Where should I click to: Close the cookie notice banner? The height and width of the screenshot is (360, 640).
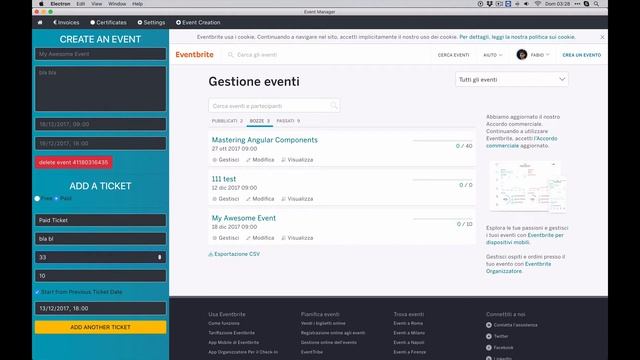602,37
